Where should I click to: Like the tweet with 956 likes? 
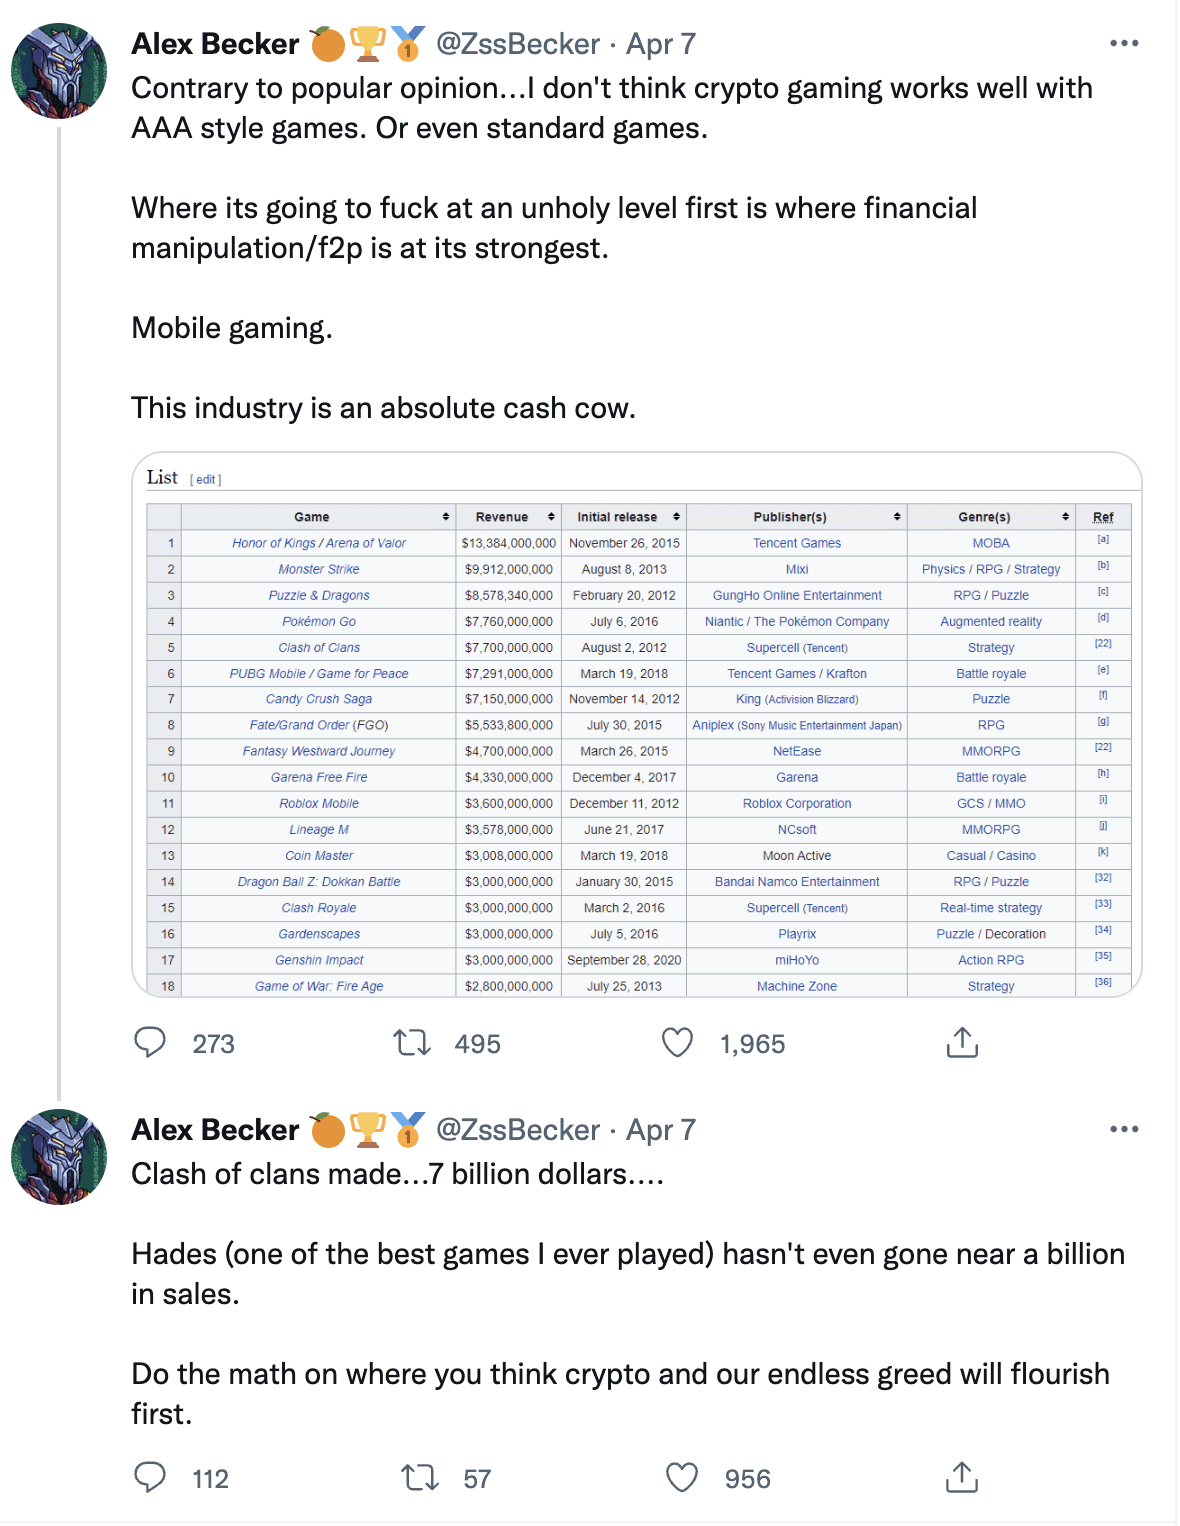click(x=682, y=1477)
